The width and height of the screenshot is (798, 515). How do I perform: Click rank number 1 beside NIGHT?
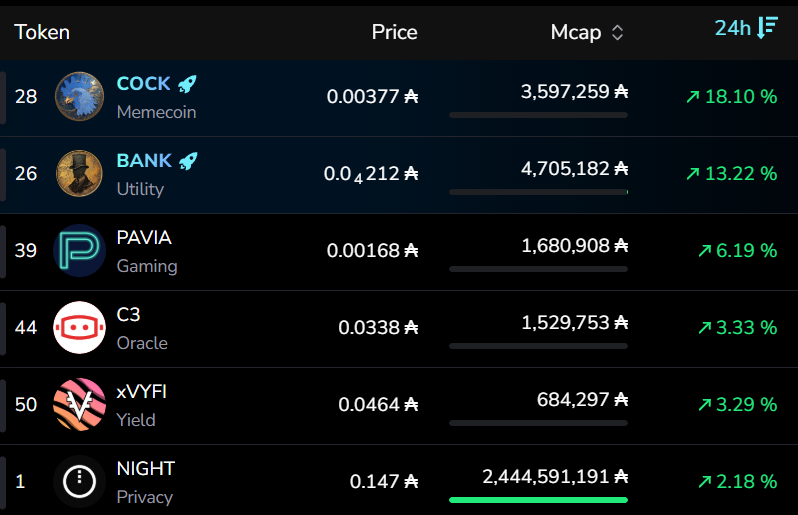point(20,481)
